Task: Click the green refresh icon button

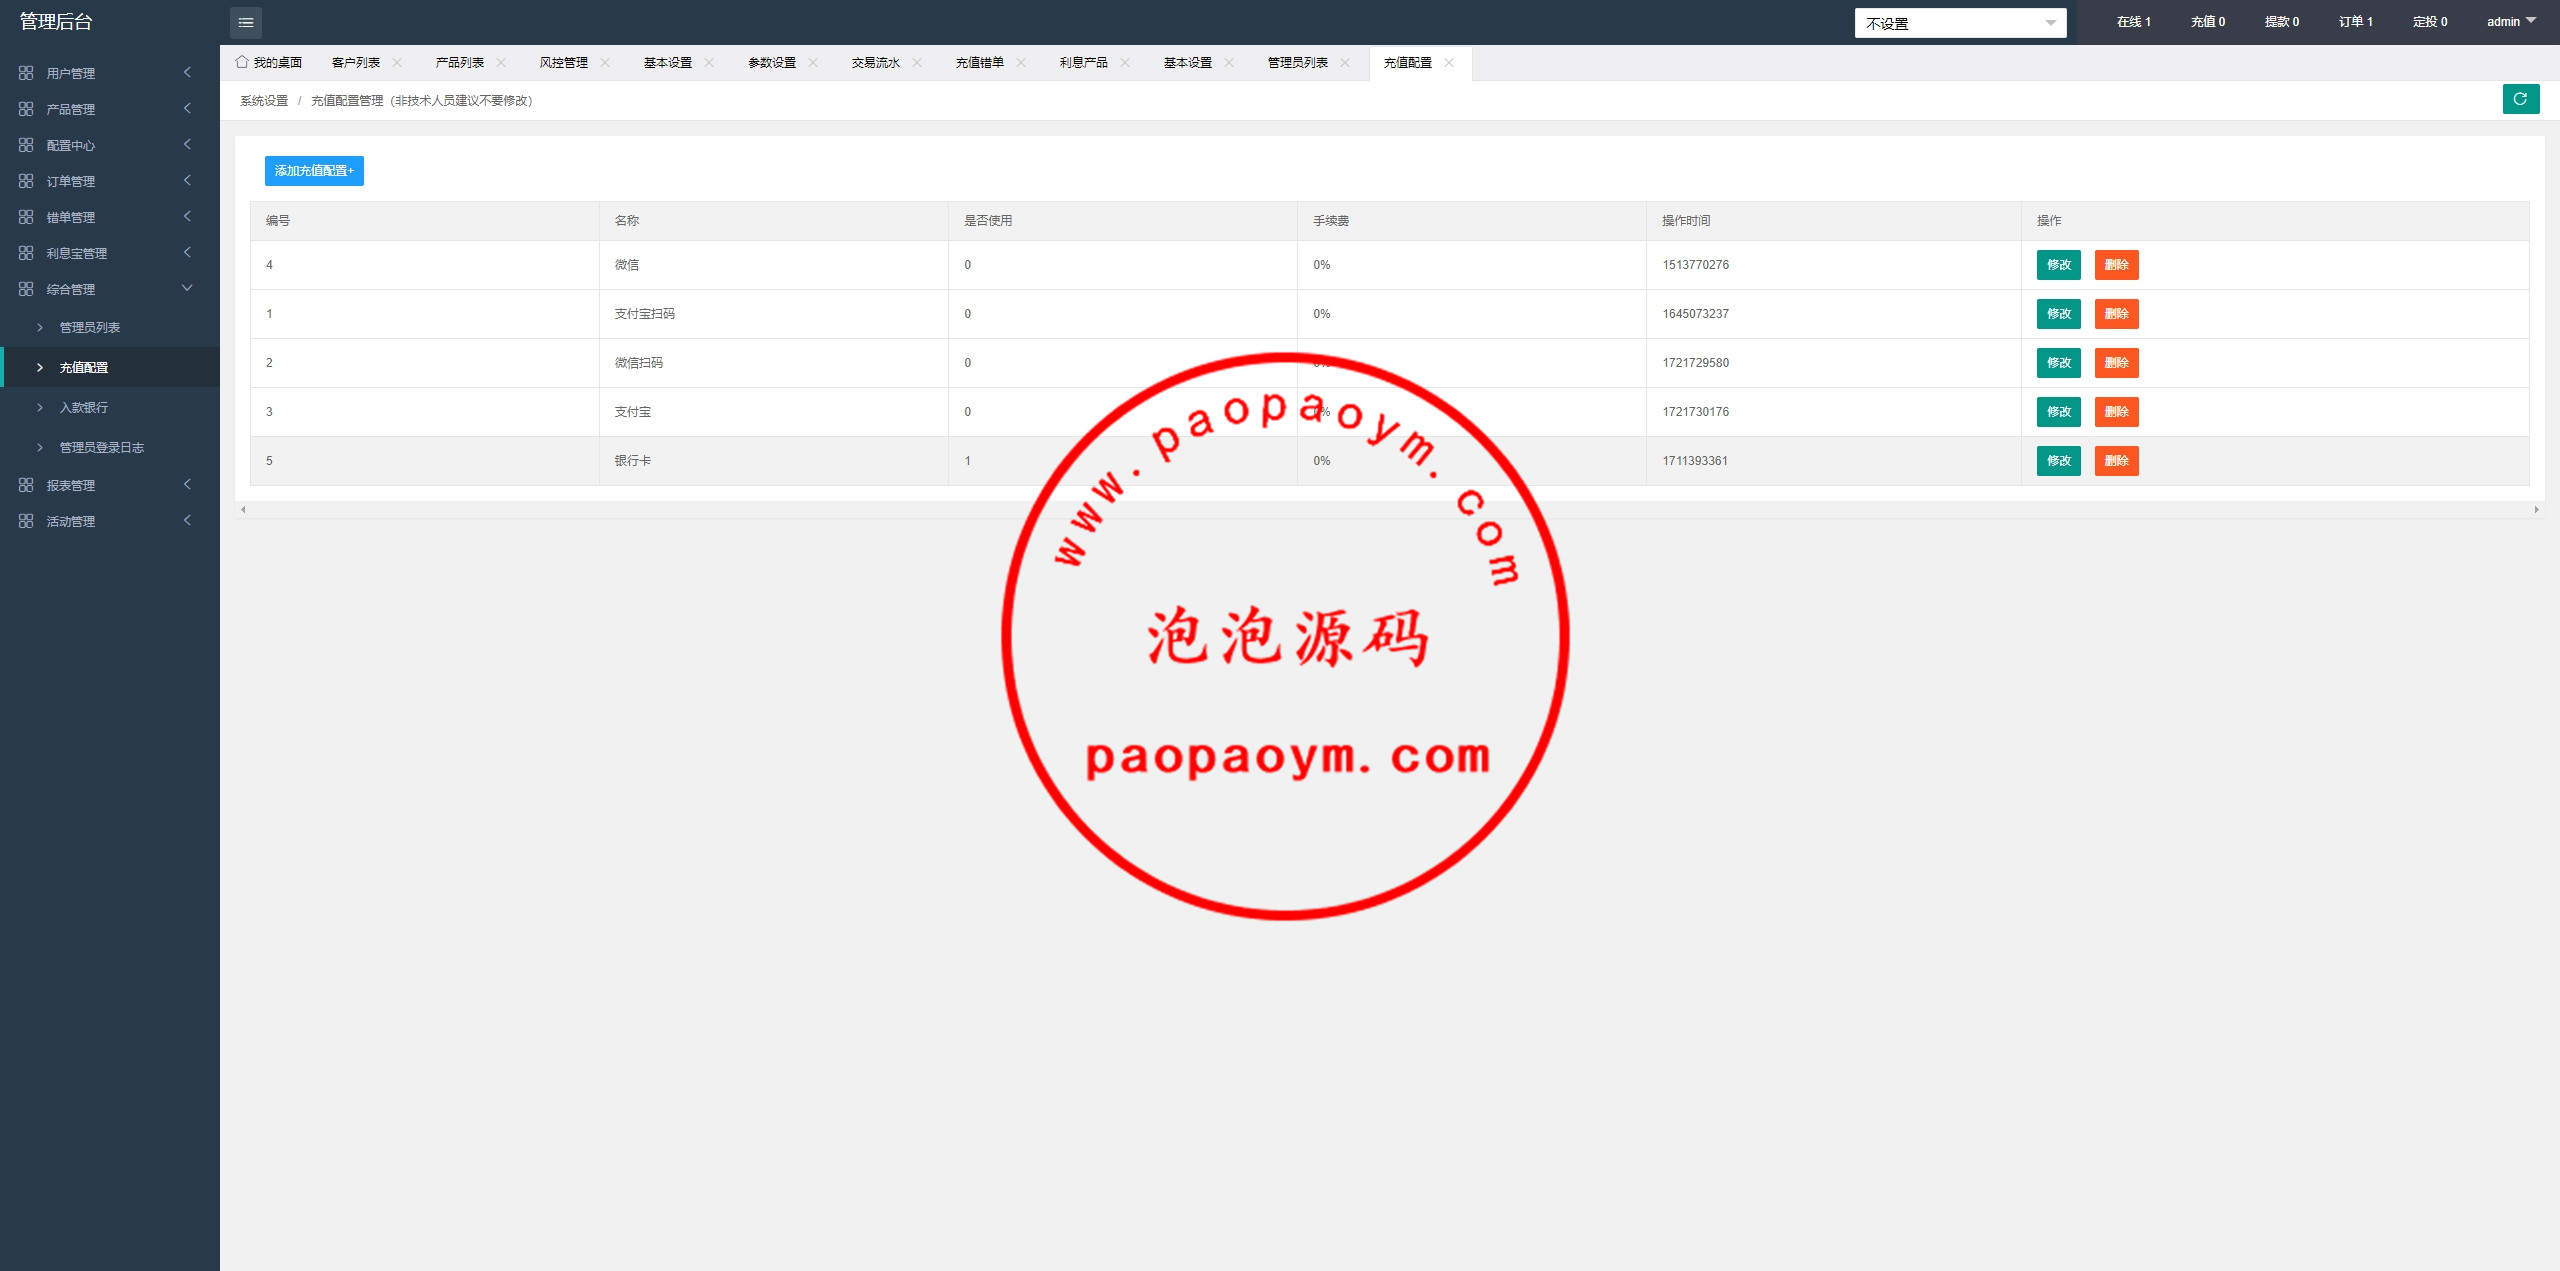Action: point(2521,99)
